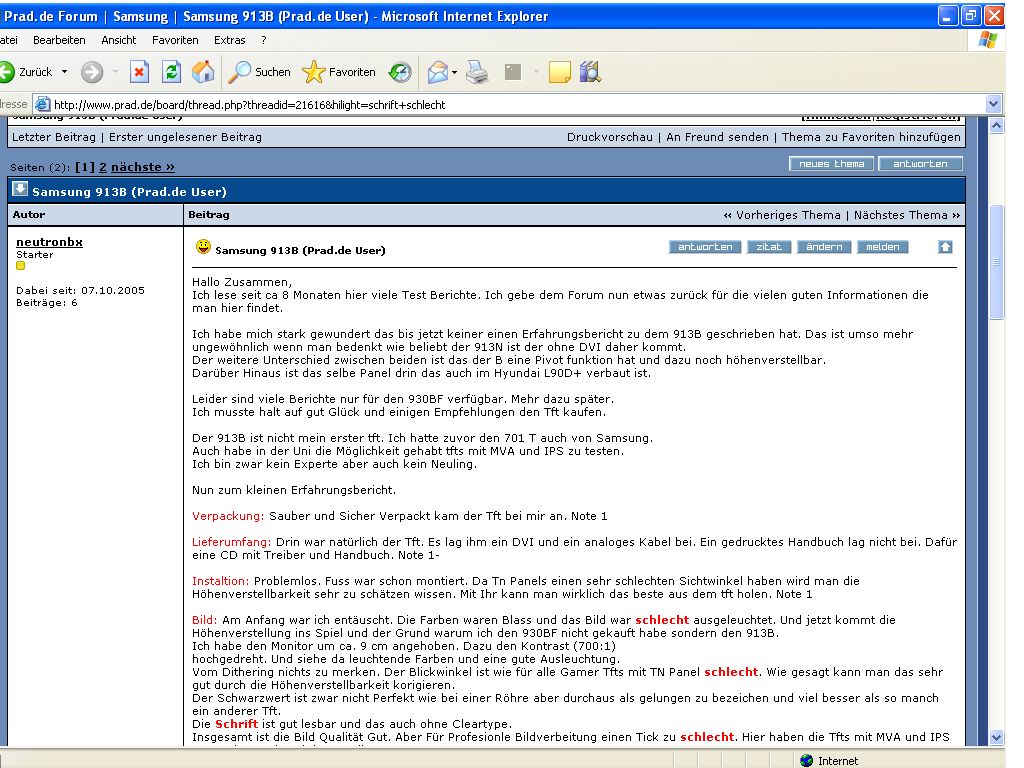Click the down-arrow icon beside thread title

[x=20, y=189]
